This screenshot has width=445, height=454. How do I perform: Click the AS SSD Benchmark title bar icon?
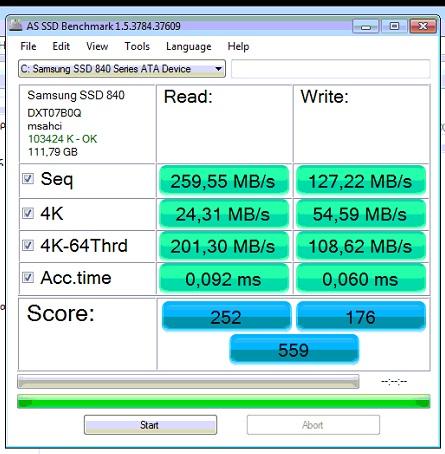[15, 25]
